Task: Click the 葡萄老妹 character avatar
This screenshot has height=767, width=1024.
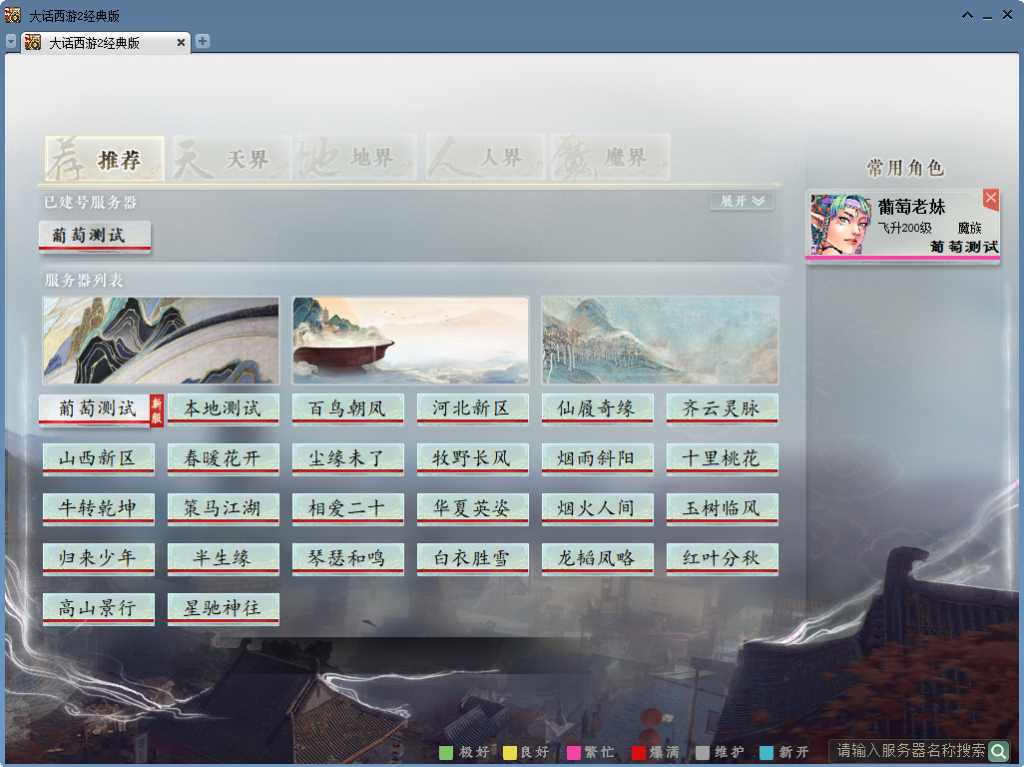Action: 840,225
